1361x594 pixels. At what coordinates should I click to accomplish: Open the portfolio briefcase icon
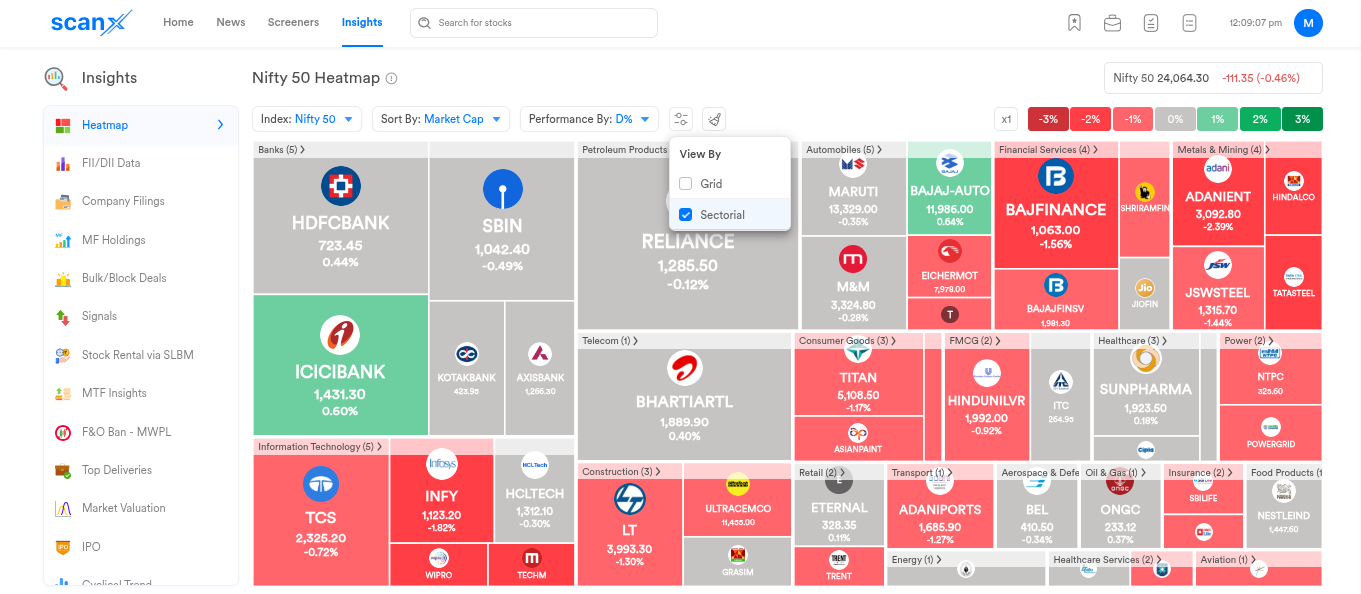(x=1112, y=22)
